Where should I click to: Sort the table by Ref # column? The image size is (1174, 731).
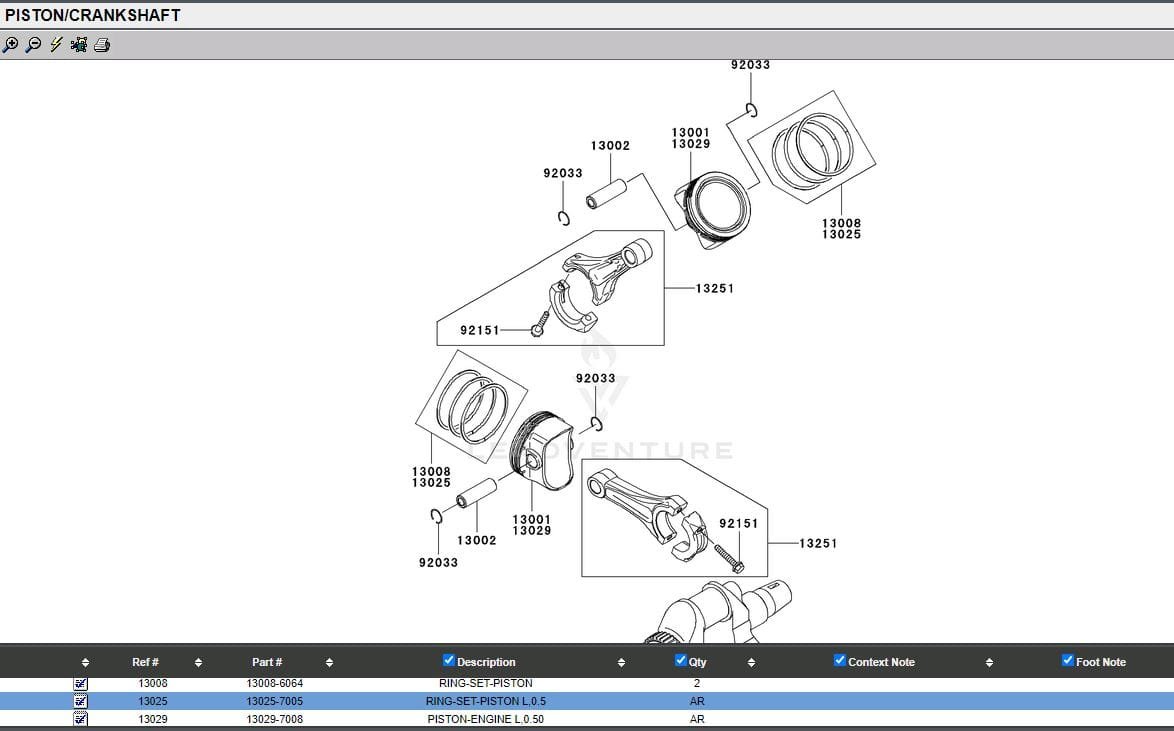pyautogui.click(x=198, y=661)
